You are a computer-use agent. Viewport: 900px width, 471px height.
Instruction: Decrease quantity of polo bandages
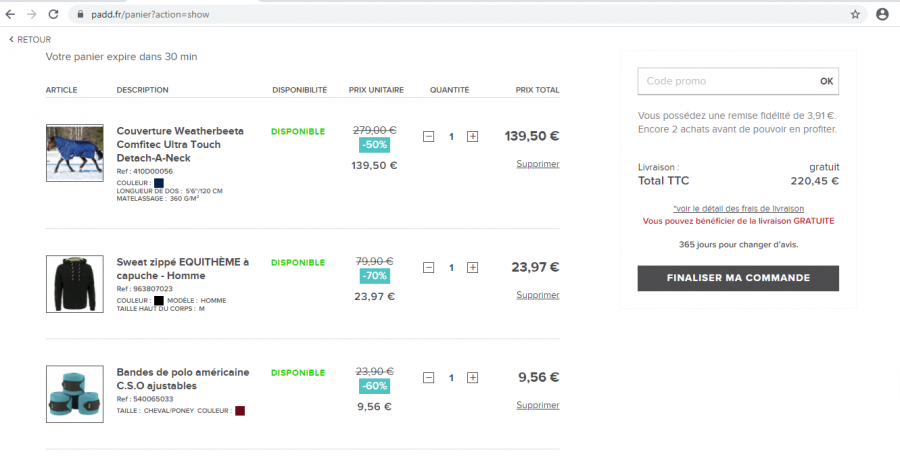point(429,378)
